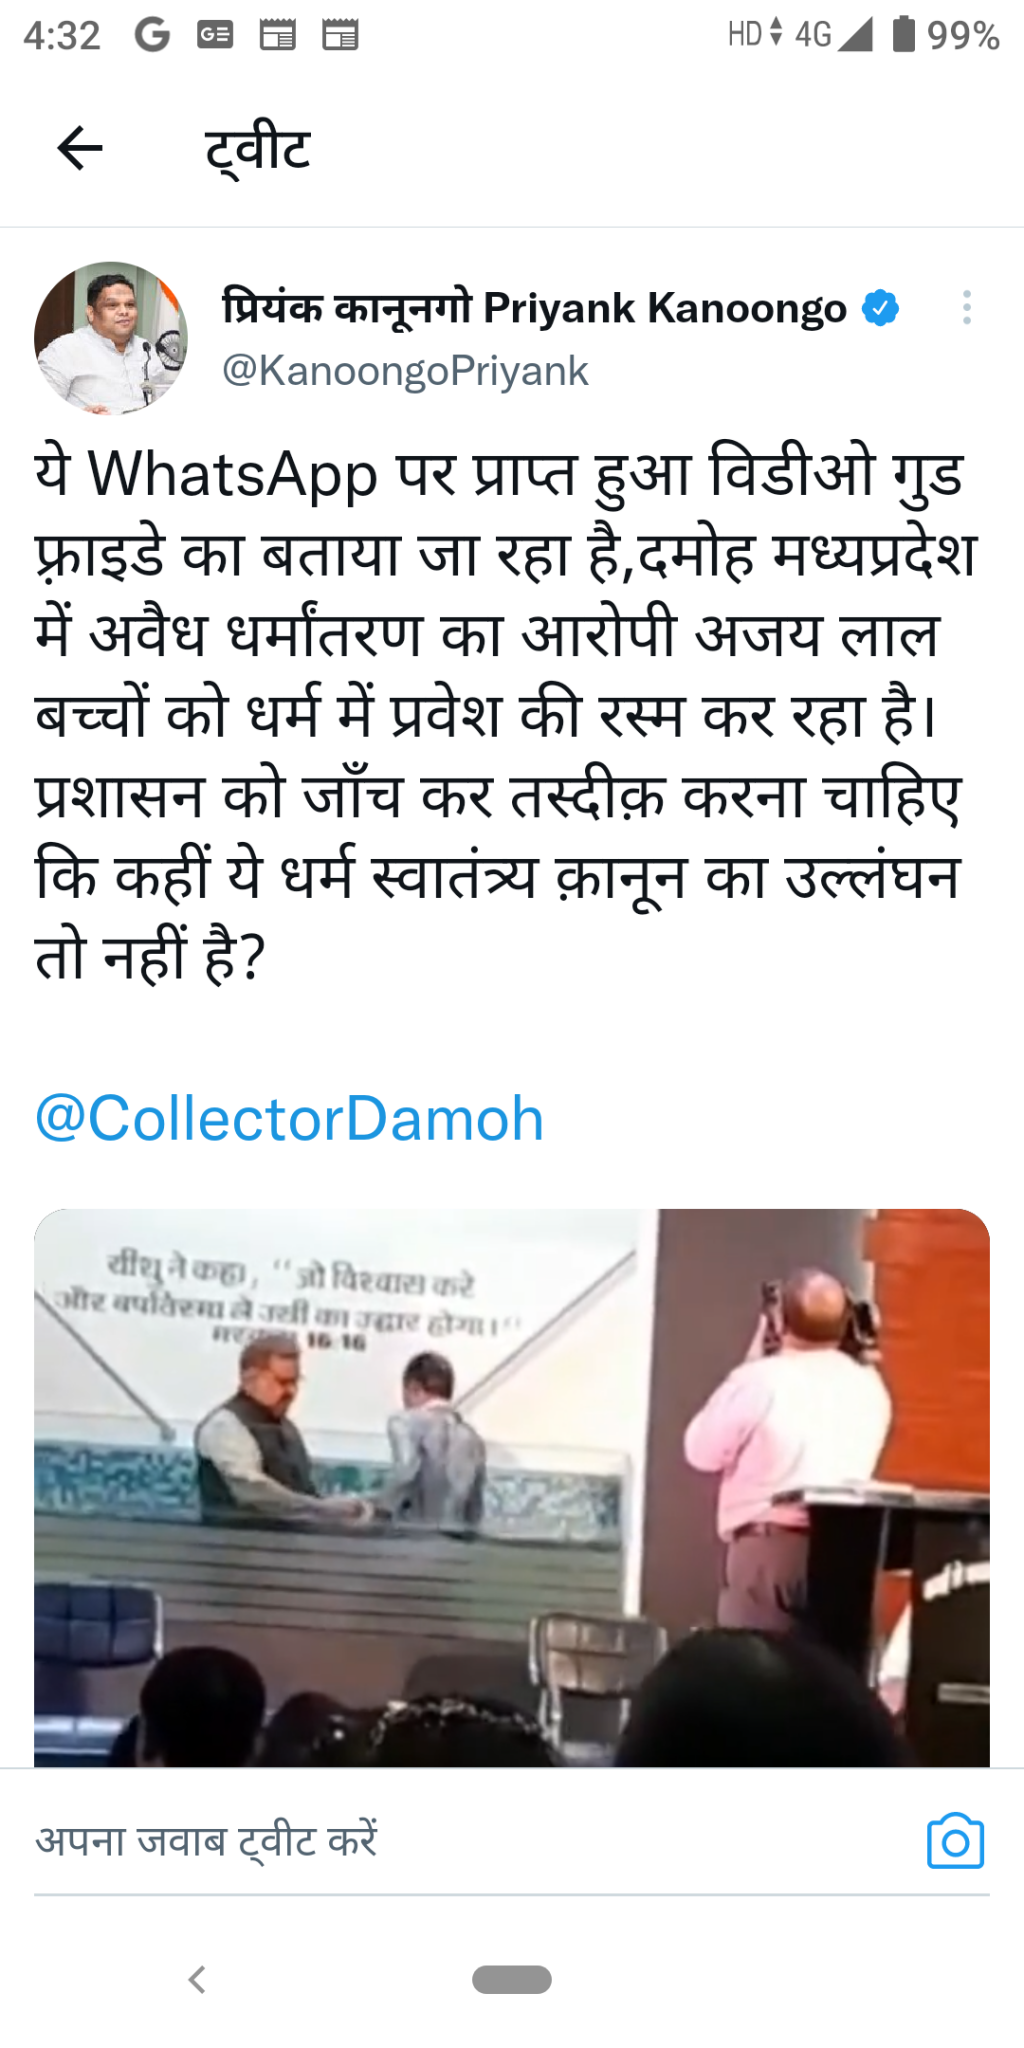Tap the GE news notification icon

click(x=215, y=36)
